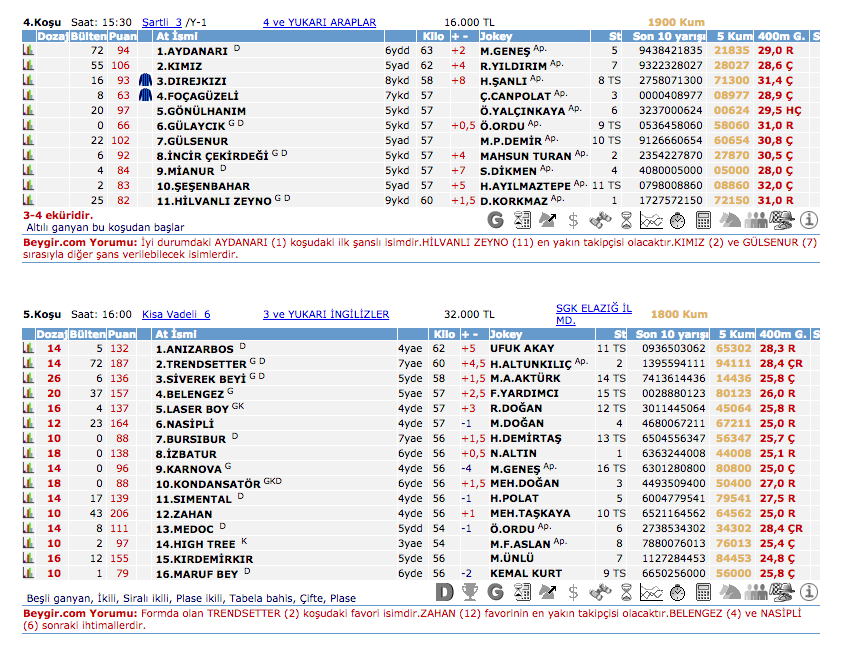Click the trophy icon under race 5

click(x=469, y=592)
